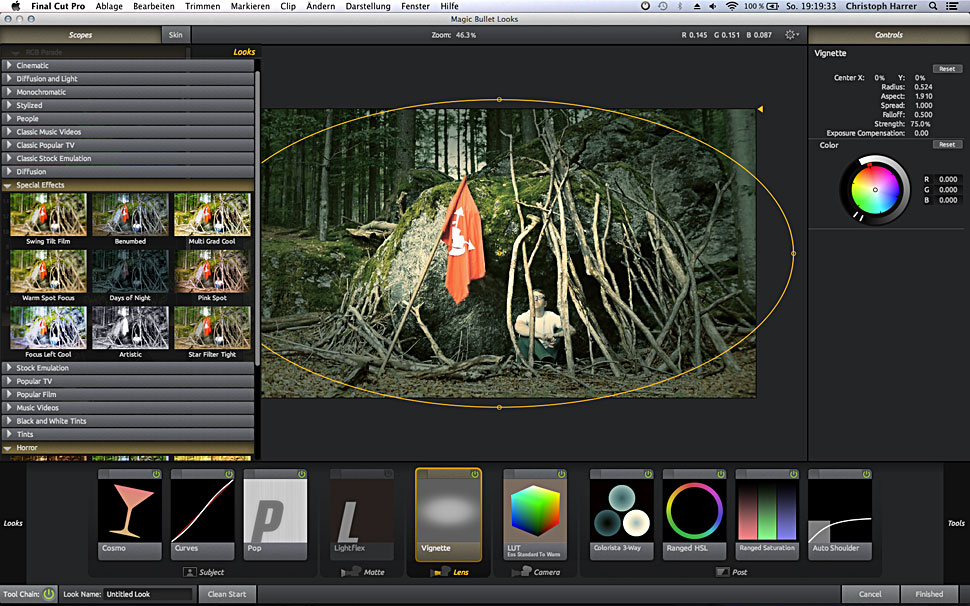Open the Darstellung menu
Image resolution: width=970 pixels, height=606 pixels.
368,6
